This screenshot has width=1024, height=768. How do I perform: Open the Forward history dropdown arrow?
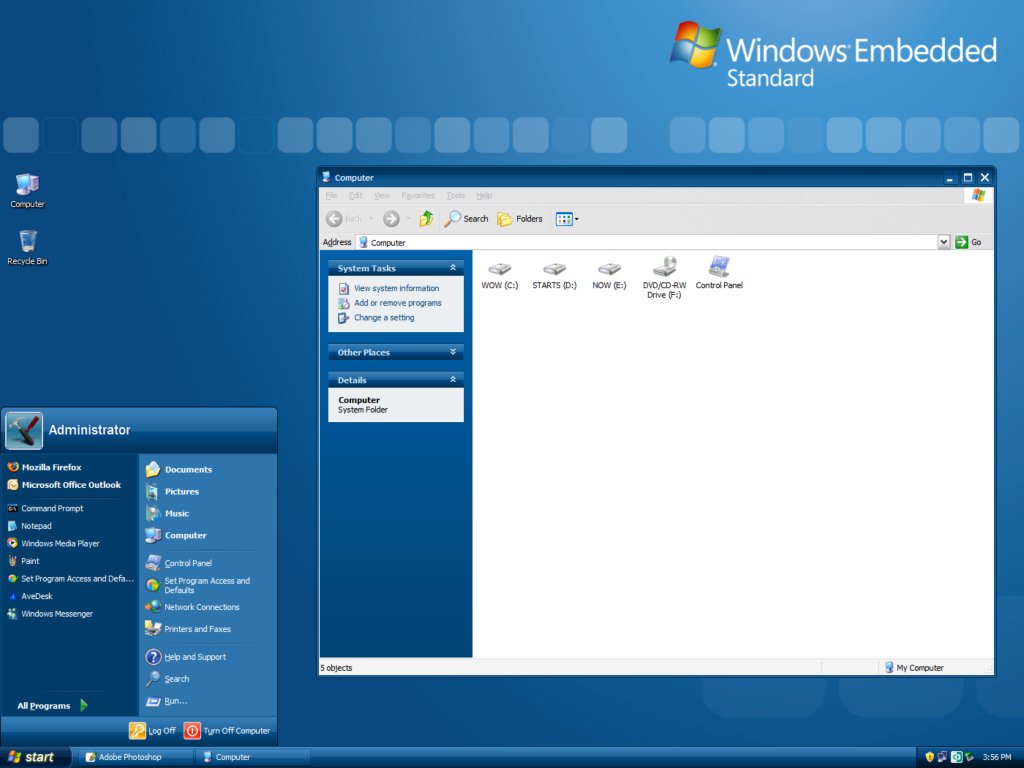[x=408, y=219]
